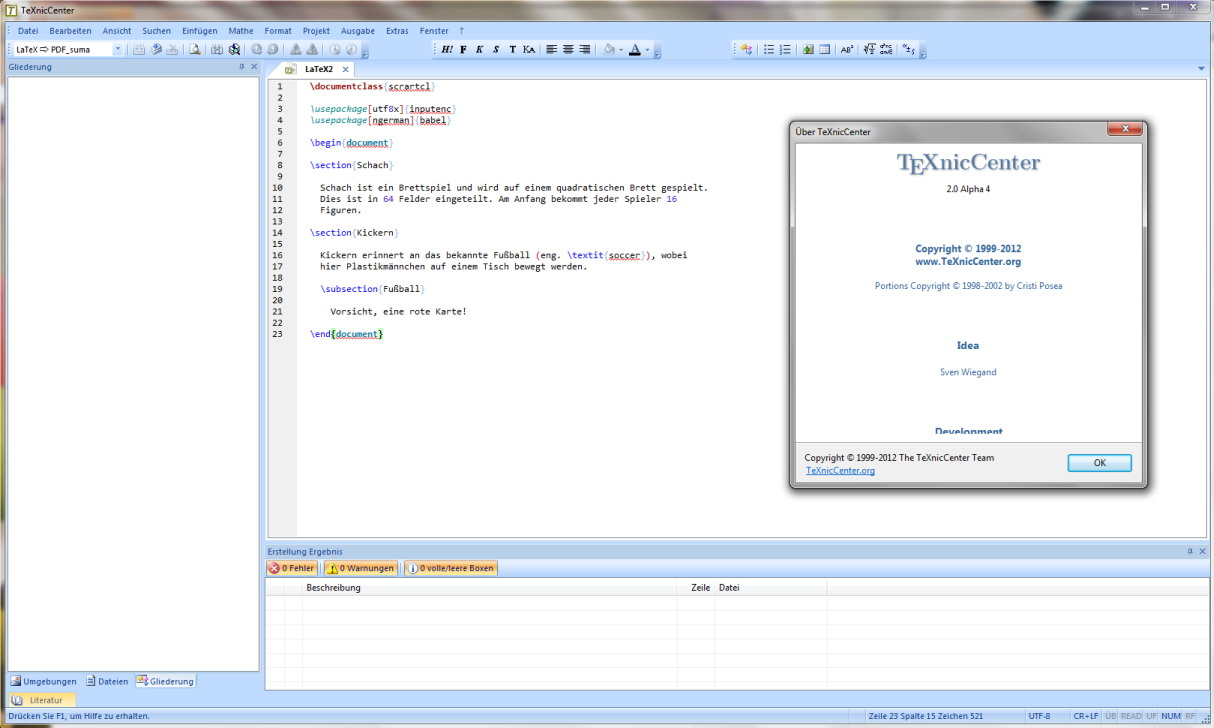The height and width of the screenshot is (728, 1214).
Task: Align text left in the format toolbar
Action: click(551, 49)
